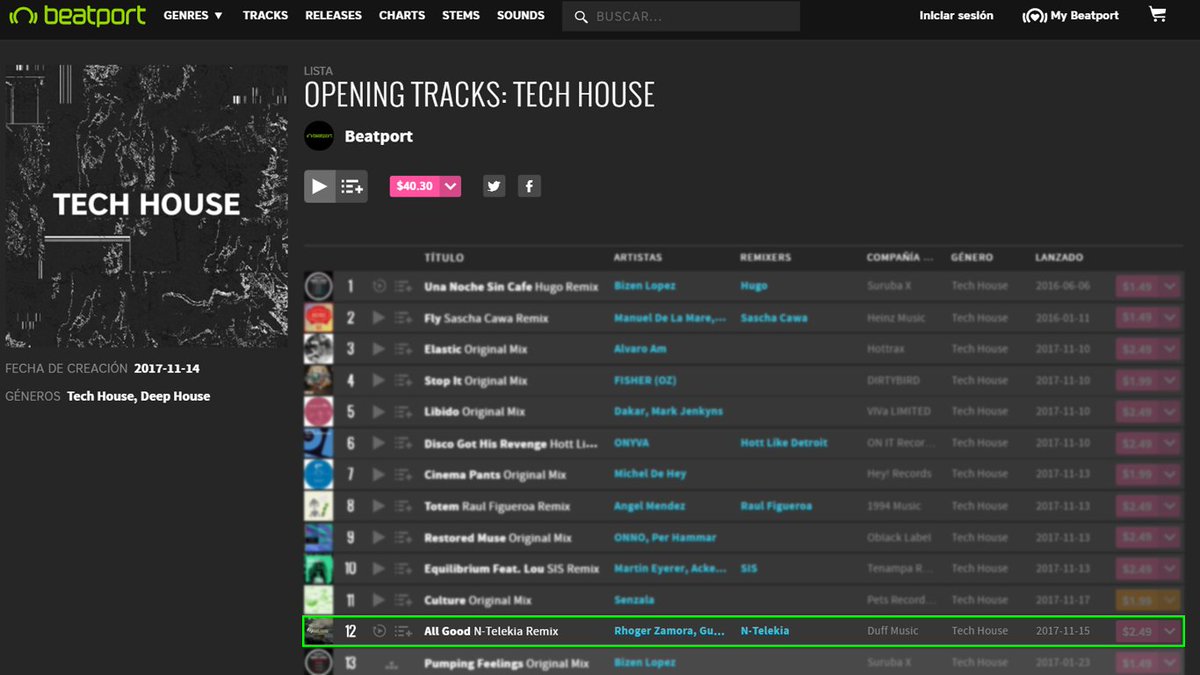
Task: Play the whole chart list
Action: pyautogui.click(x=319, y=186)
